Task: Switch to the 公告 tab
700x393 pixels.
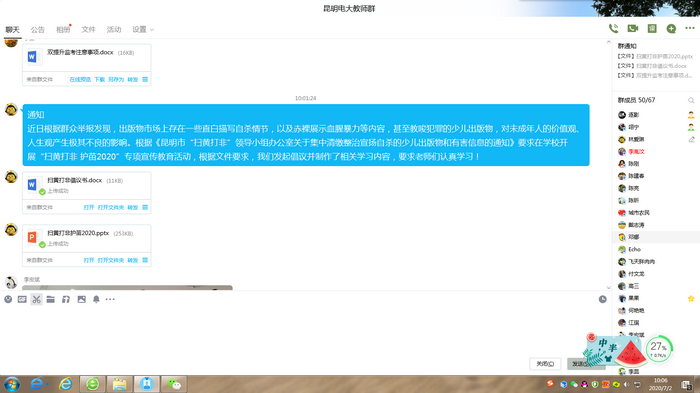Action: pyautogui.click(x=38, y=29)
